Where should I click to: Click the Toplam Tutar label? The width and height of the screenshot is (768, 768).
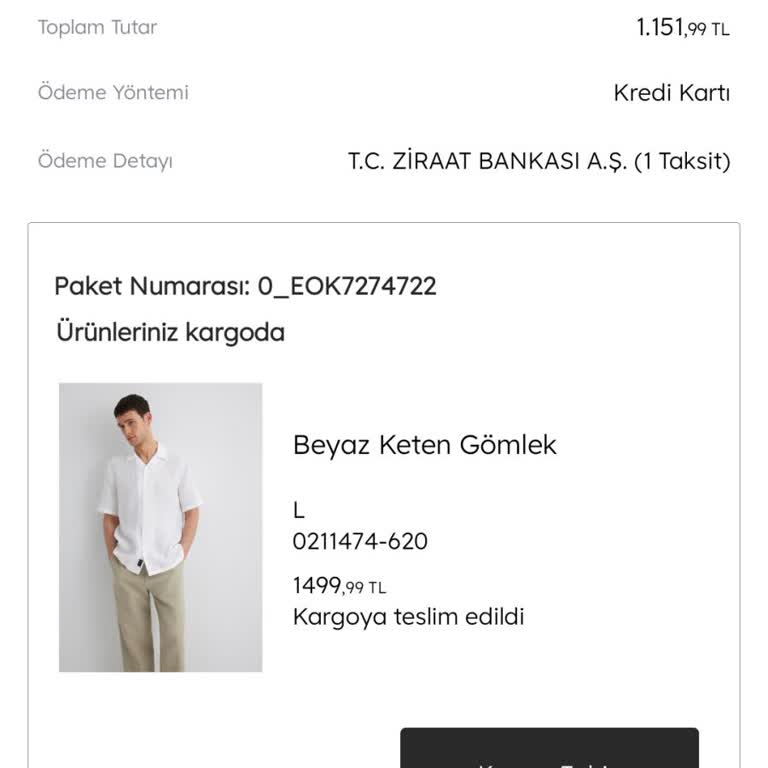click(97, 27)
